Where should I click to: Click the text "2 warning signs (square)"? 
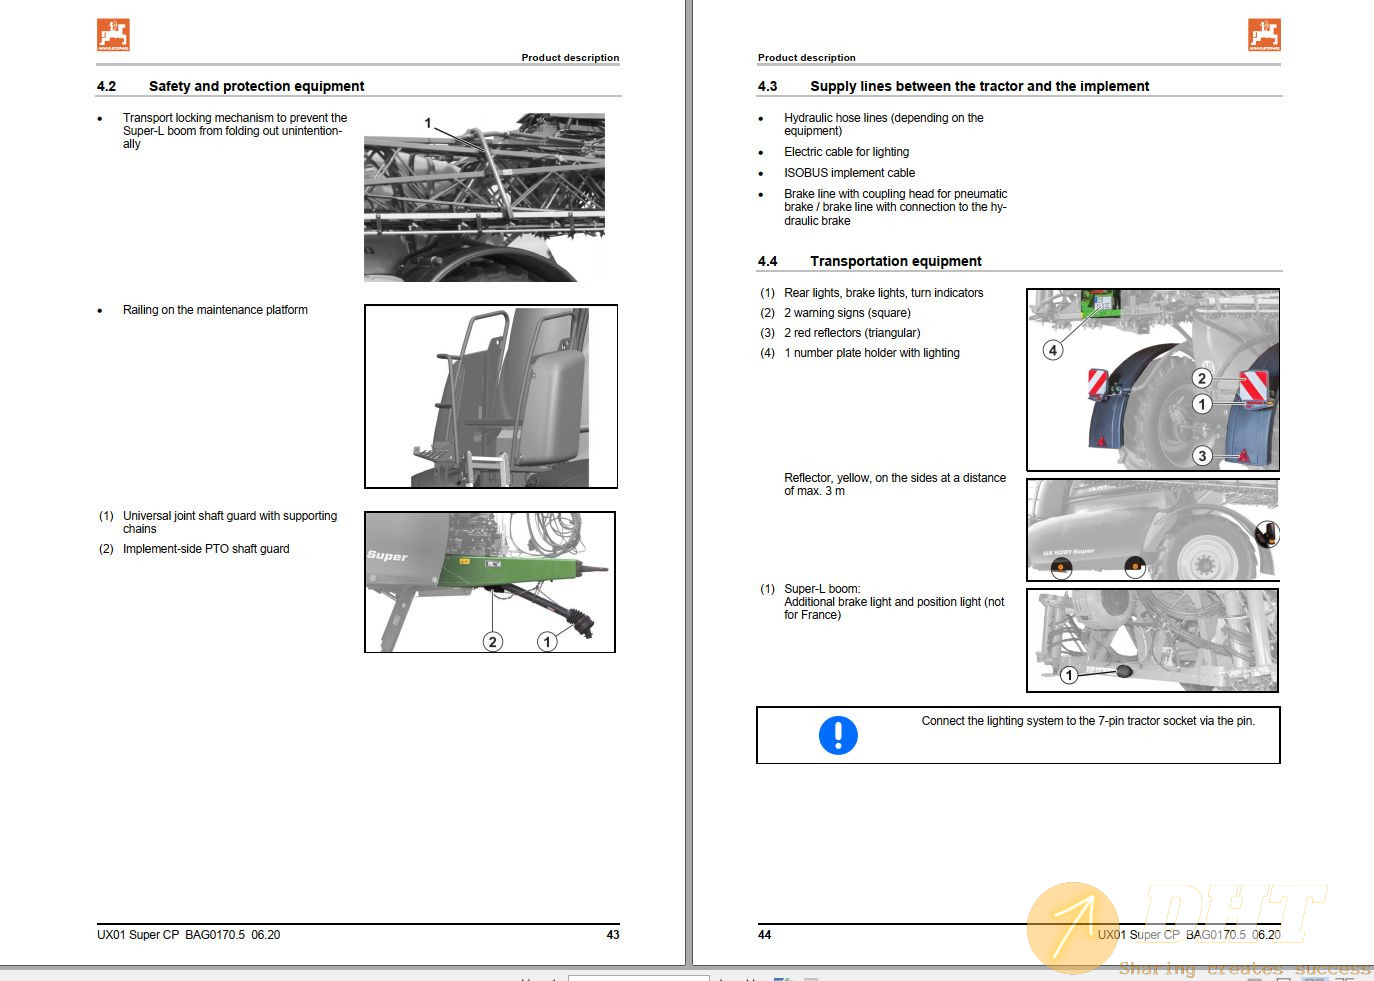pos(847,313)
